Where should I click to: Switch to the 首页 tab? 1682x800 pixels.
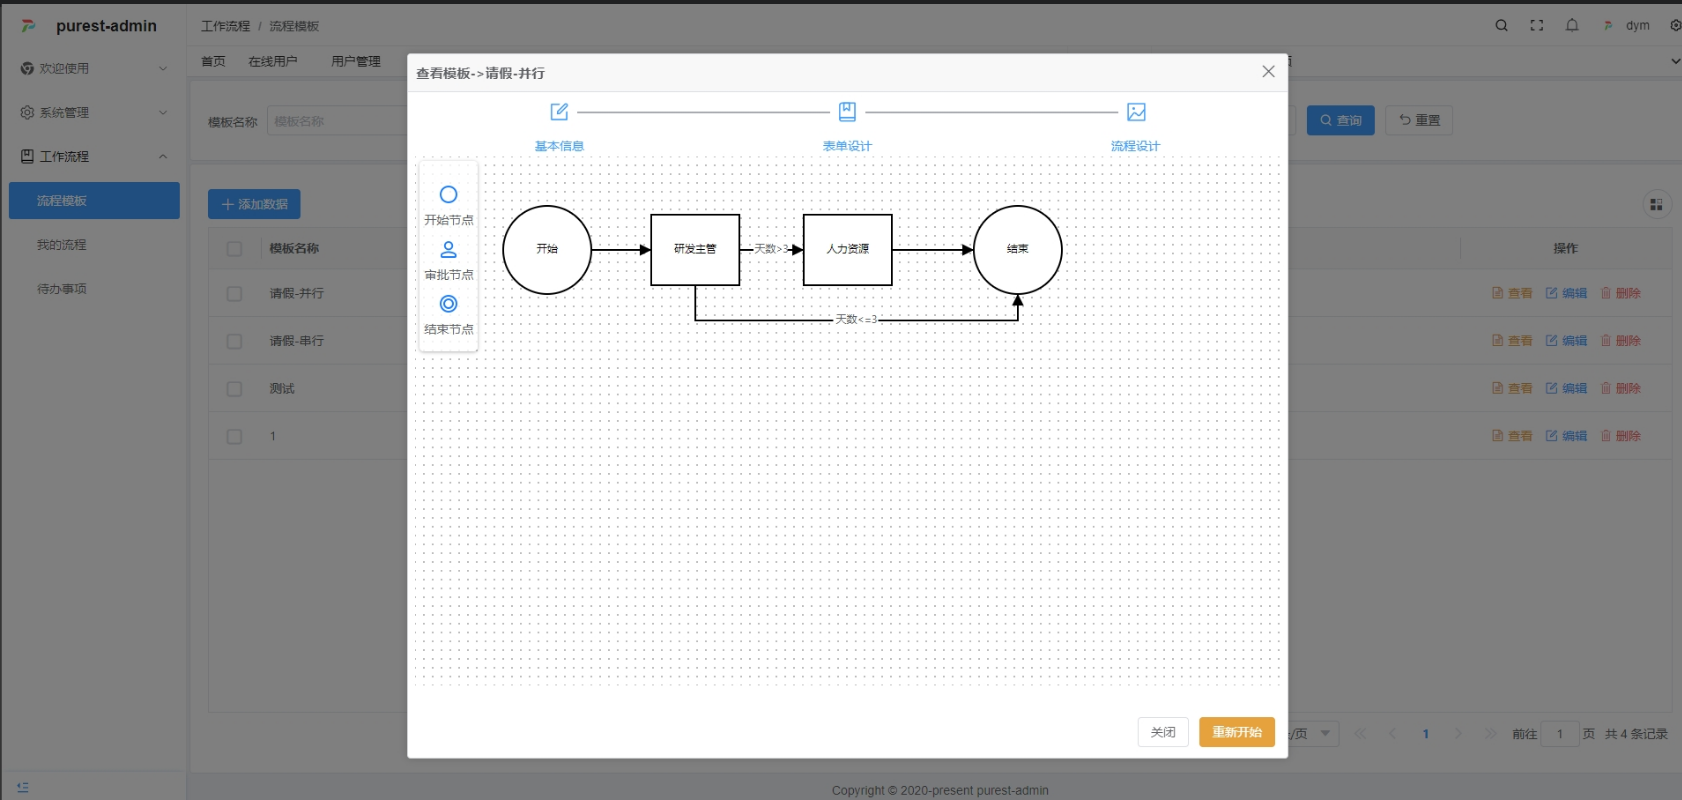click(213, 61)
